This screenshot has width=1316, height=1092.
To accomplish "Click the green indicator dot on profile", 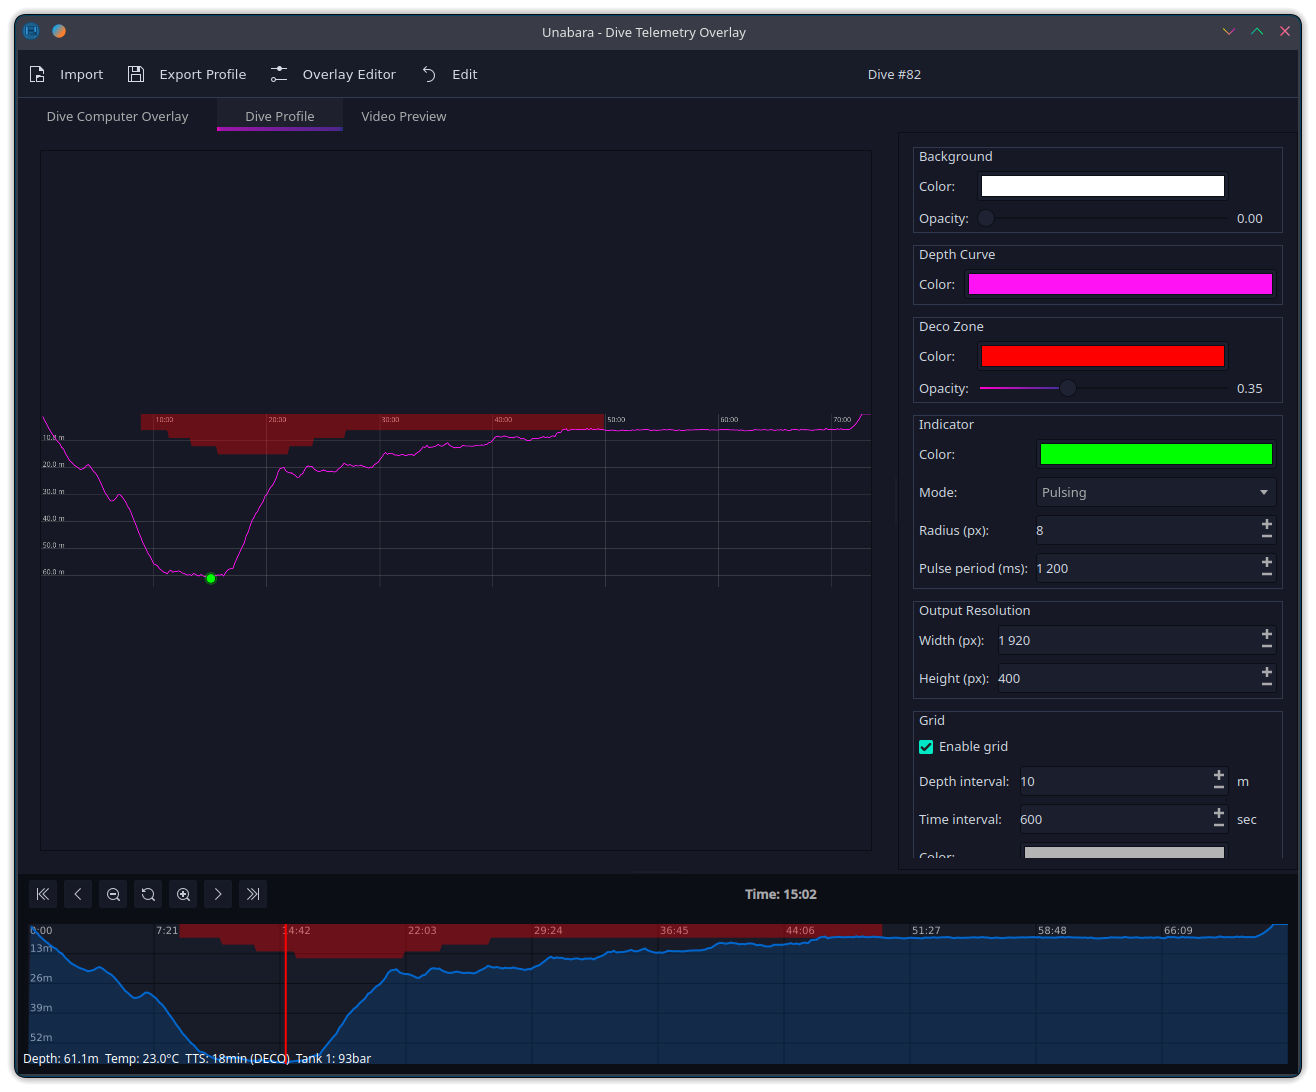I will (211, 578).
